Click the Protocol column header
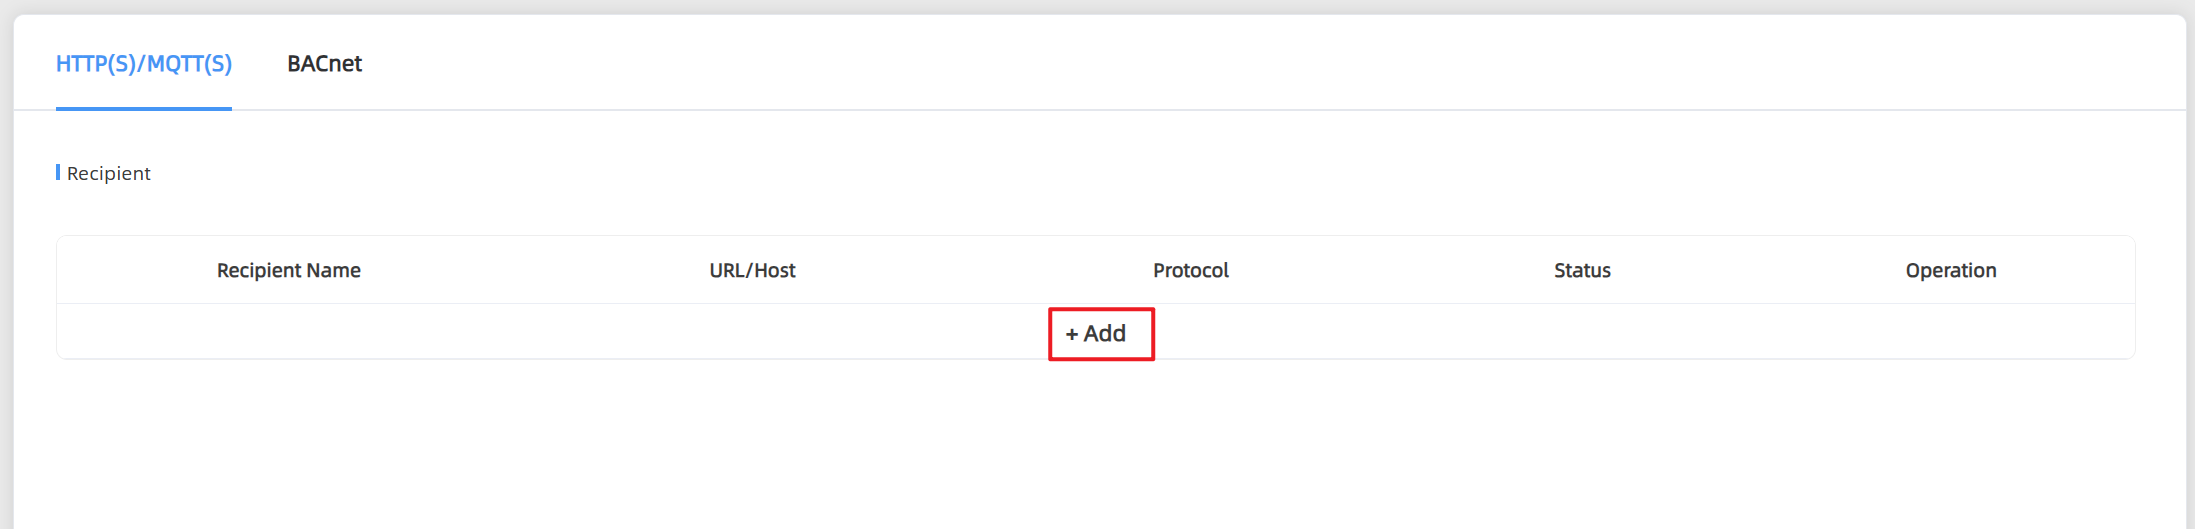The image size is (2195, 529). click(1191, 270)
